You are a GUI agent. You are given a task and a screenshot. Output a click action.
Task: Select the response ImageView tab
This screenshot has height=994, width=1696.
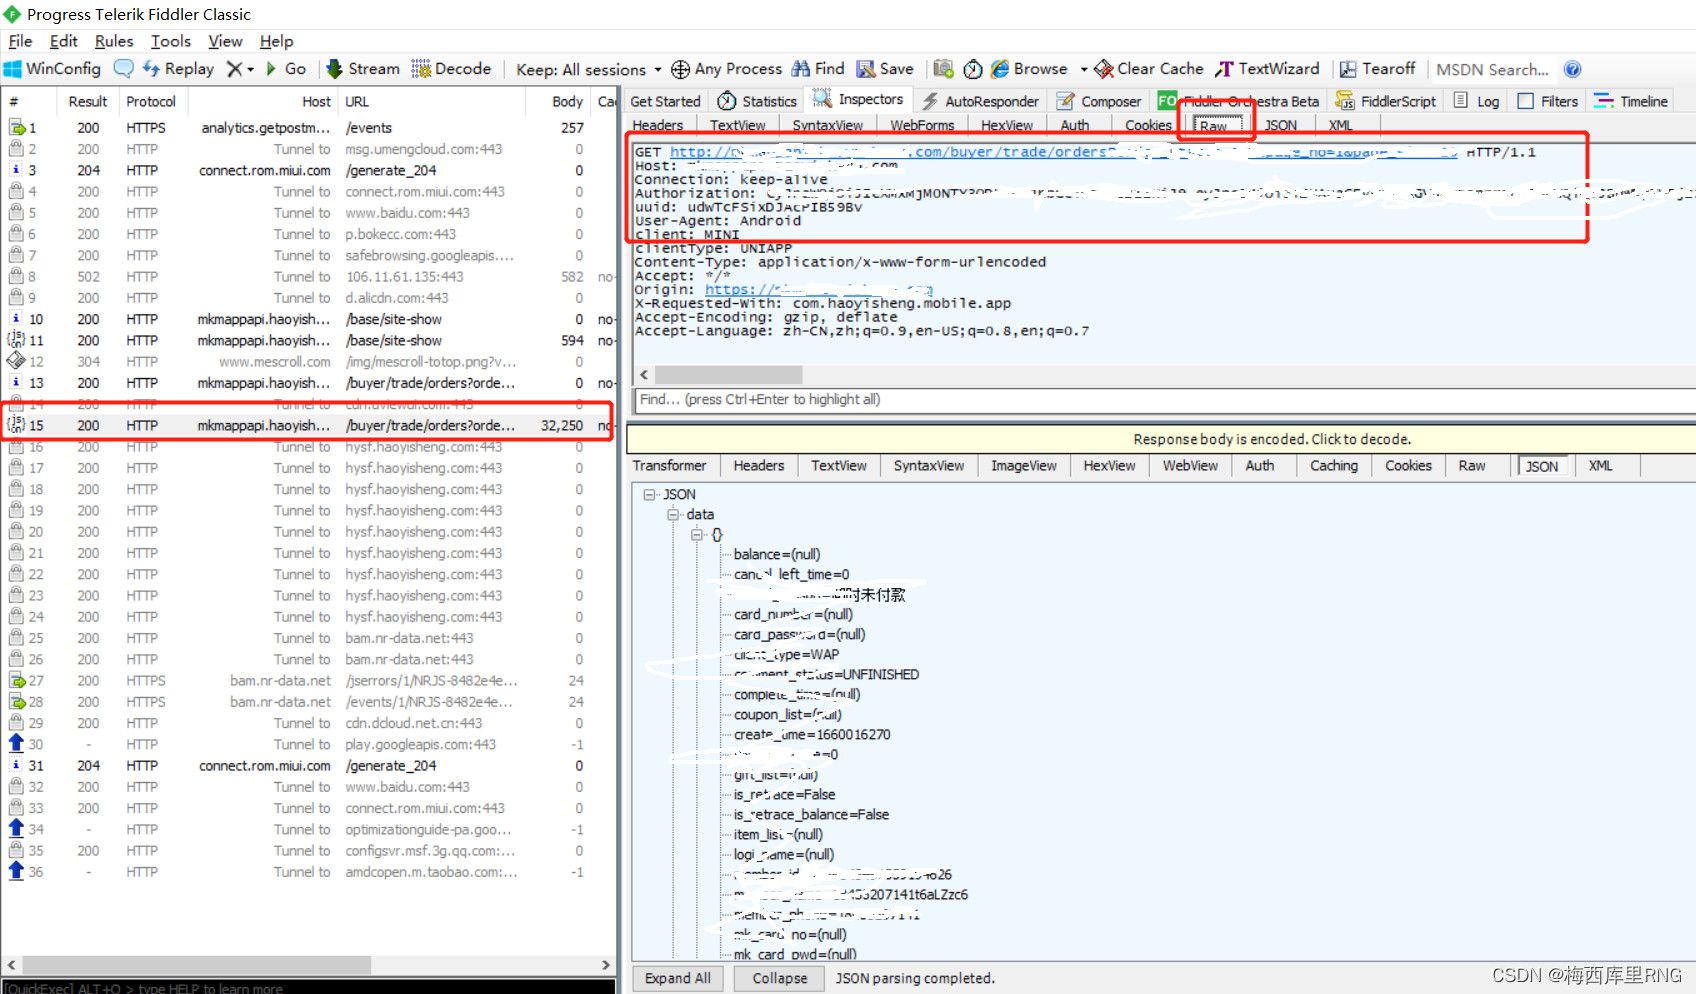pyautogui.click(x=1024, y=466)
